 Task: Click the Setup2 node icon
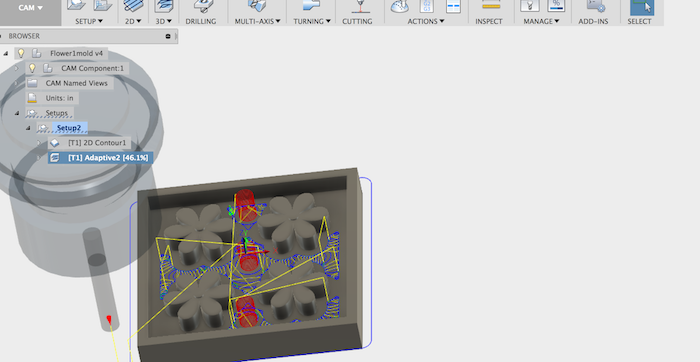[43, 128]
